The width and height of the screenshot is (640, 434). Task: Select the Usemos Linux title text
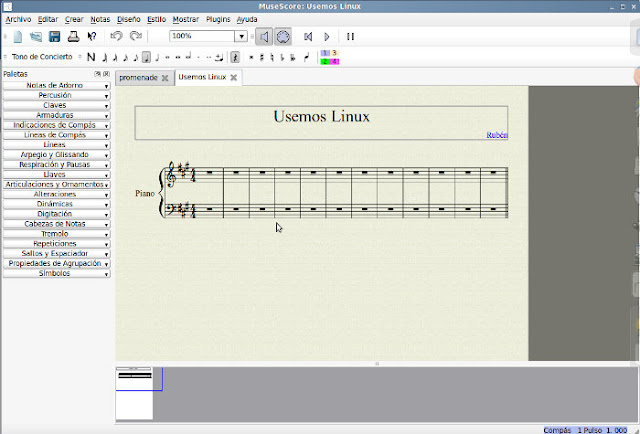point(322,116)
